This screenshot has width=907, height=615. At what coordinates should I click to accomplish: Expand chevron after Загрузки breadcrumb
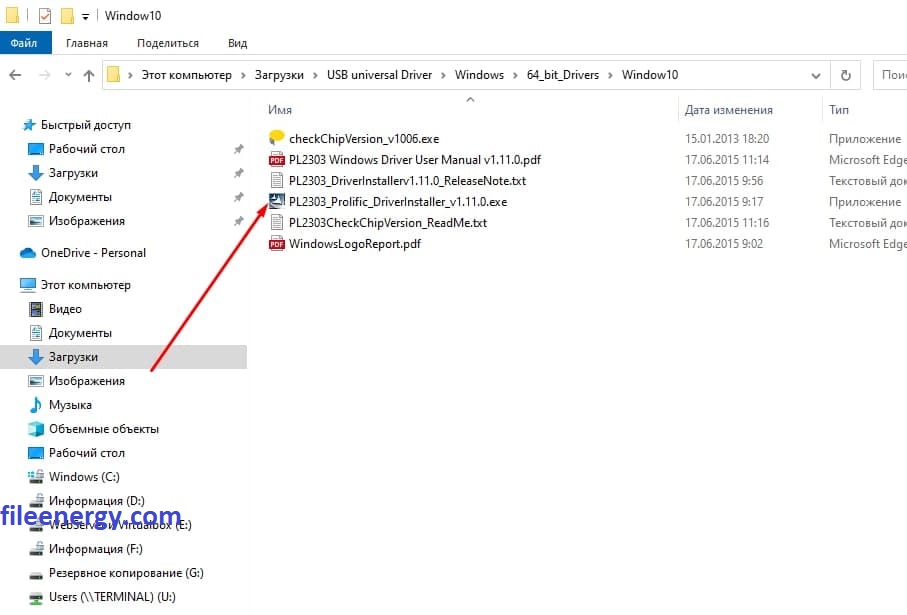tap(315, 75)
